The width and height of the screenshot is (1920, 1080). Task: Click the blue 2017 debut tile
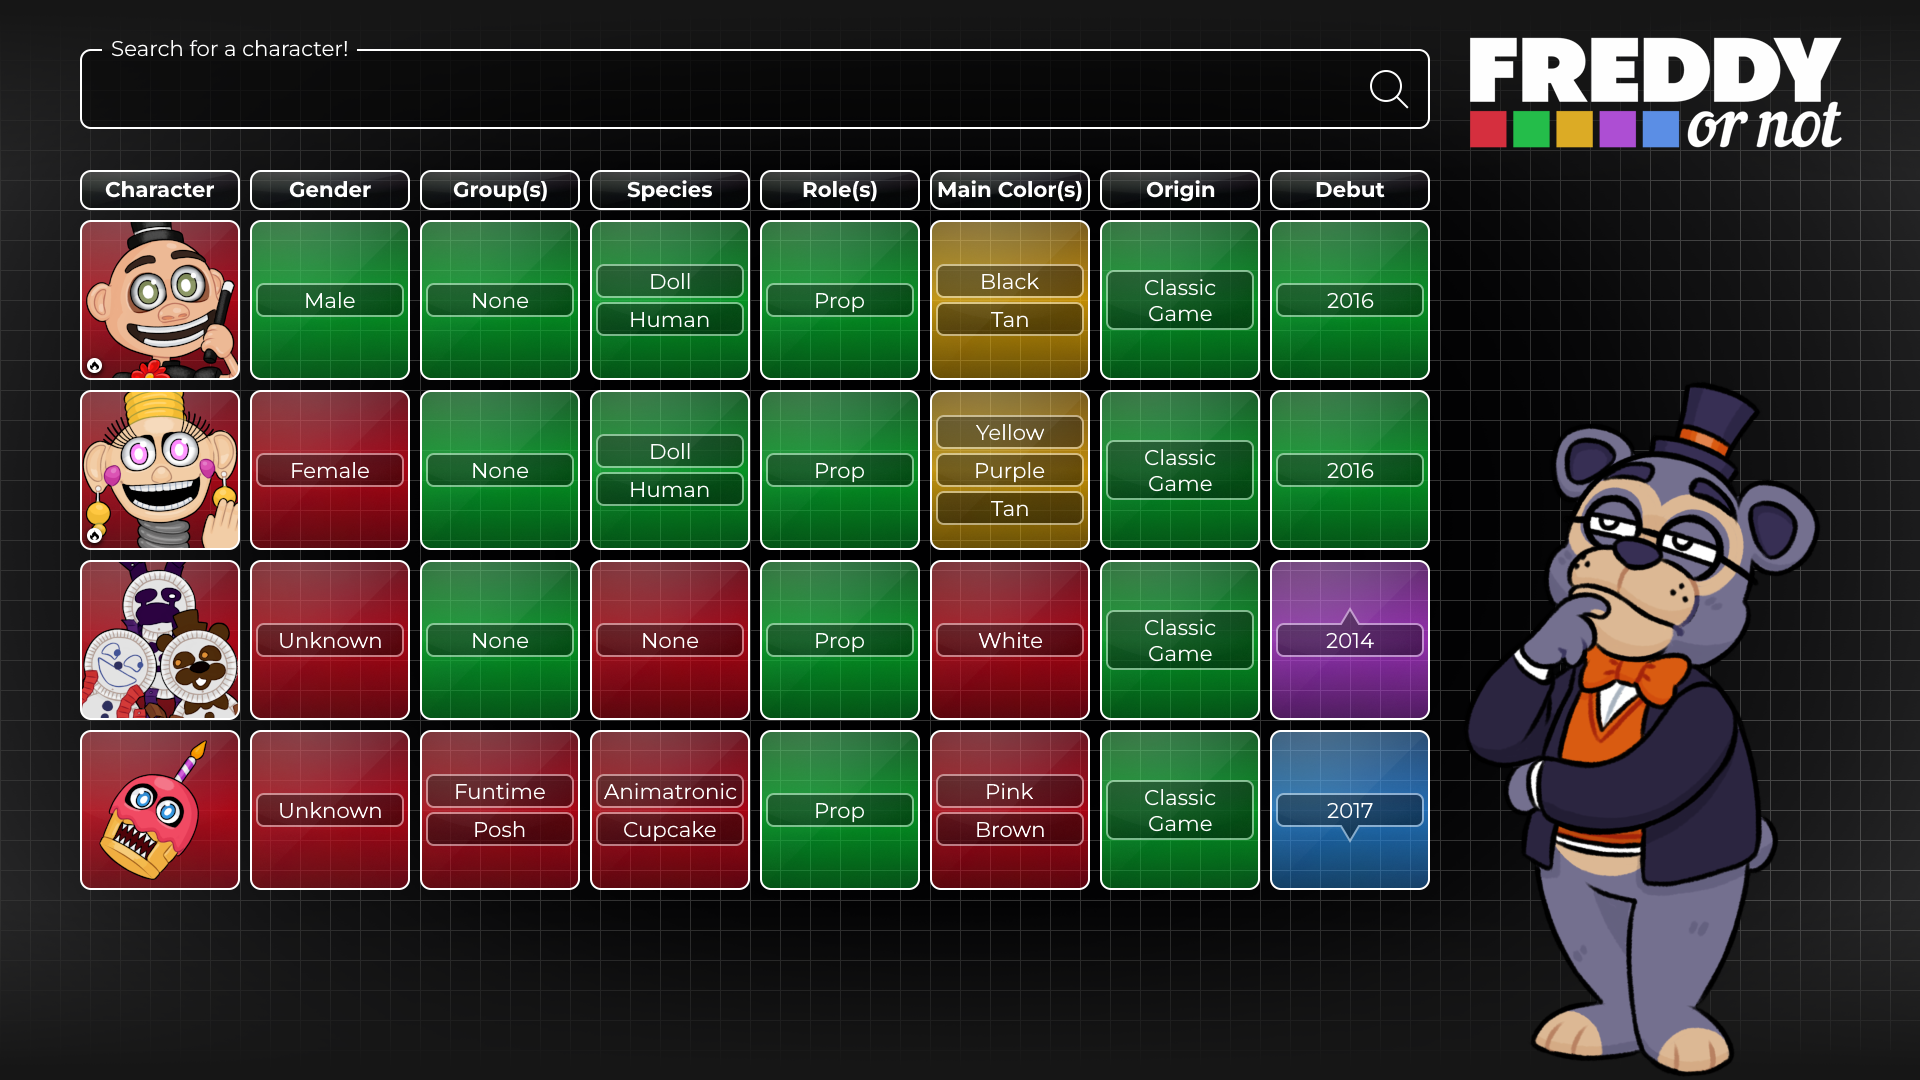coord(1350,810)
